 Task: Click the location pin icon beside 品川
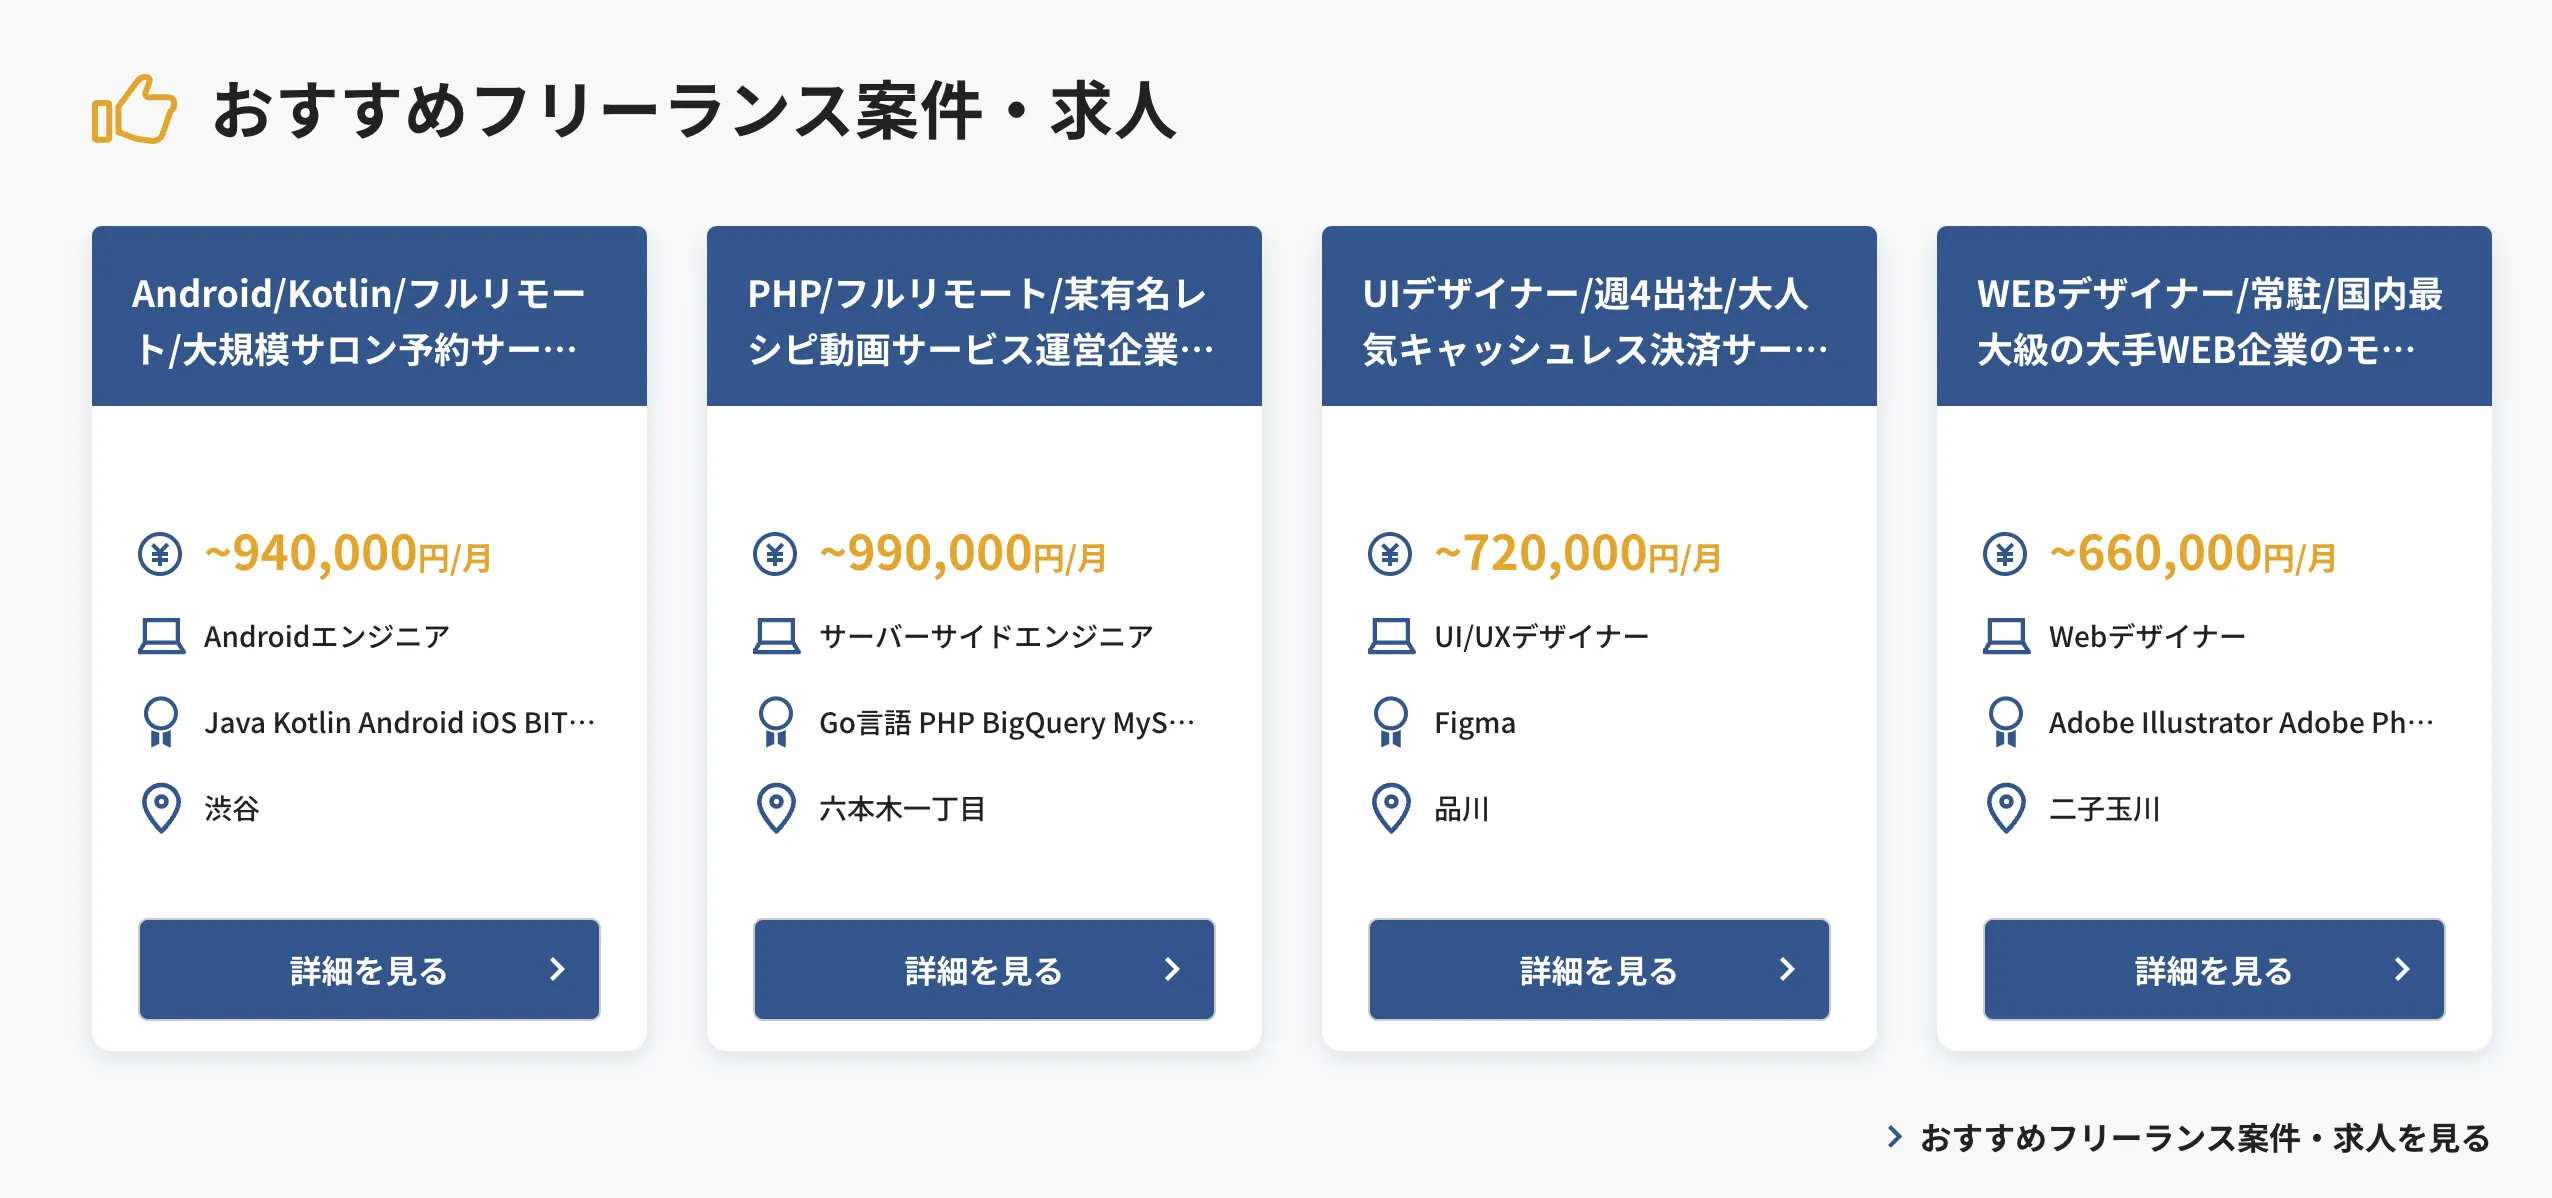(x=1391, y=808)
